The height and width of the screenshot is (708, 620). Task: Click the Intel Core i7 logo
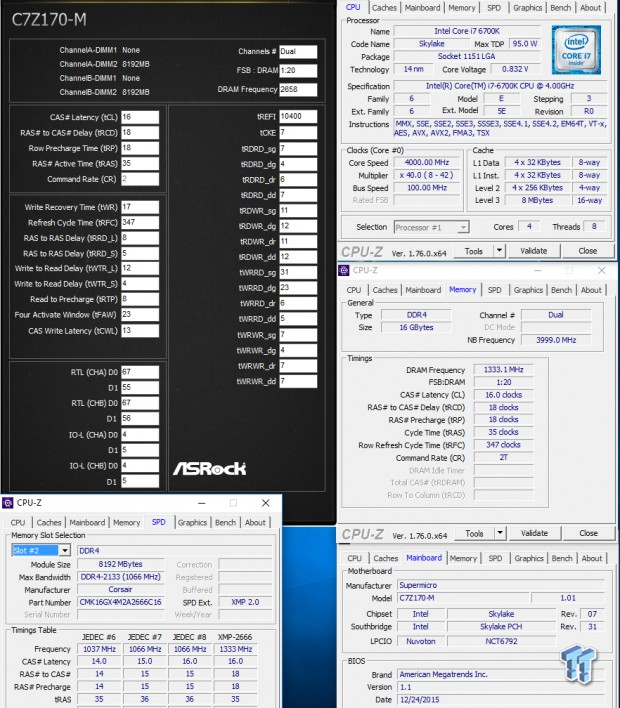[x=576, y=50]
